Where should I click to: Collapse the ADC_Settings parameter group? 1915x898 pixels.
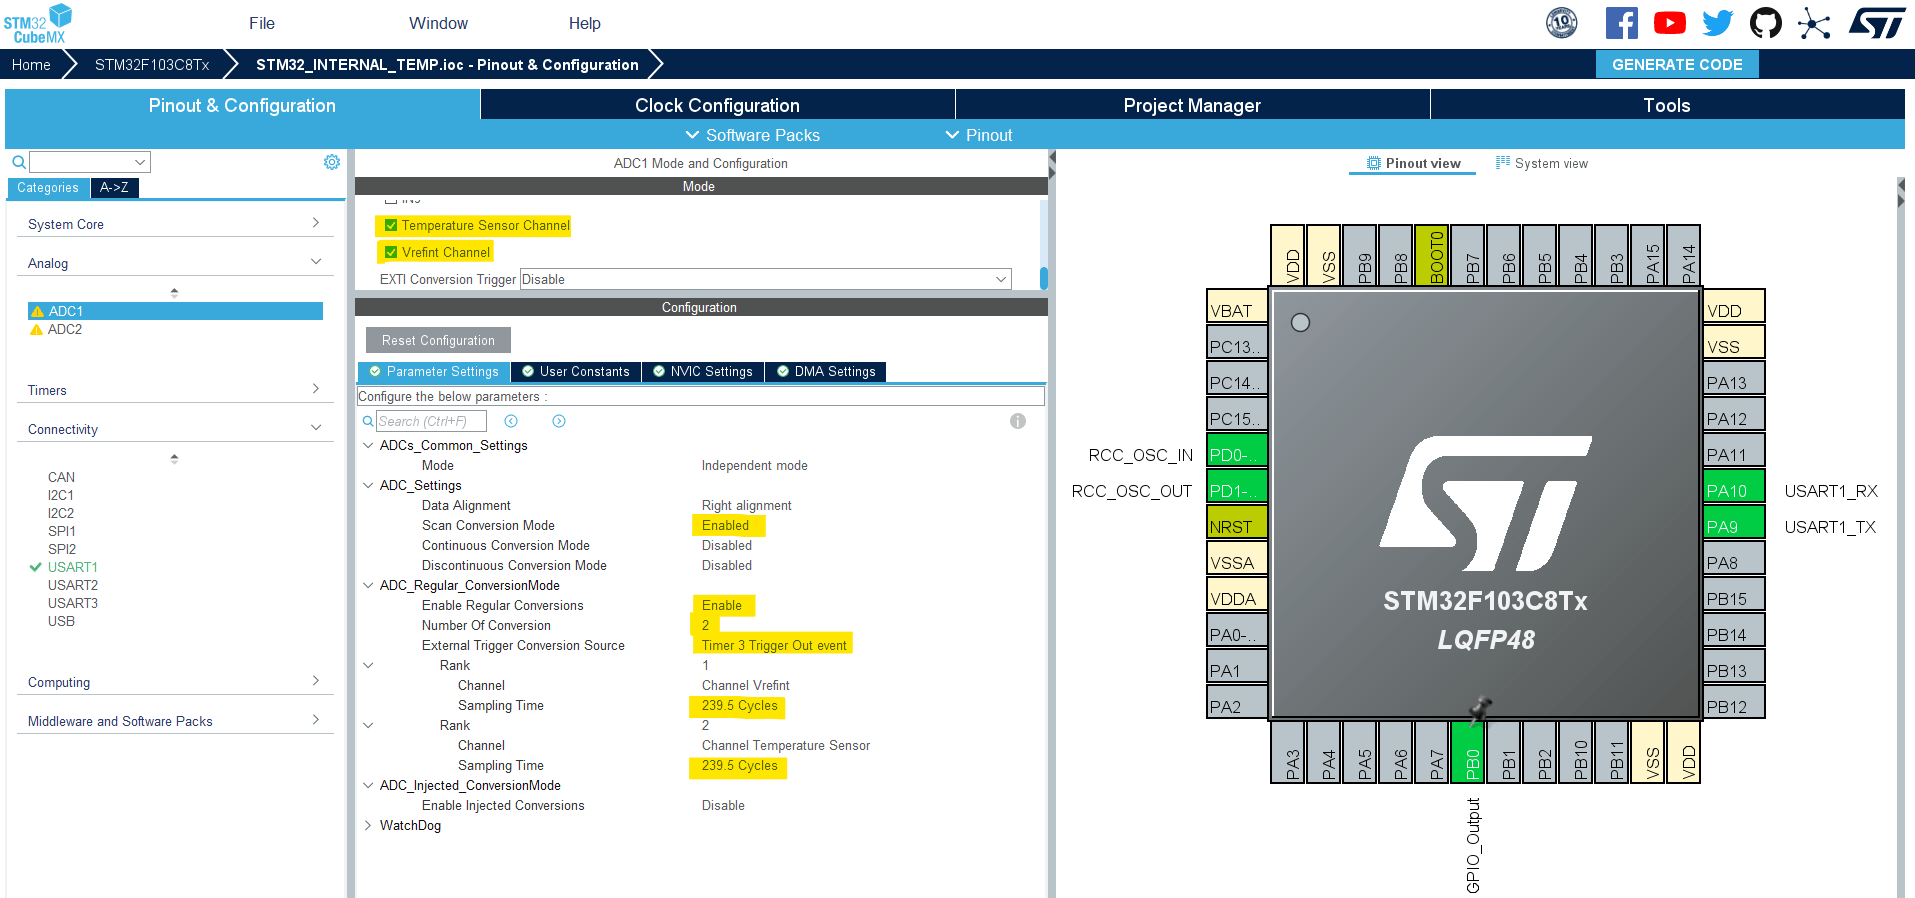pos(368,486)
